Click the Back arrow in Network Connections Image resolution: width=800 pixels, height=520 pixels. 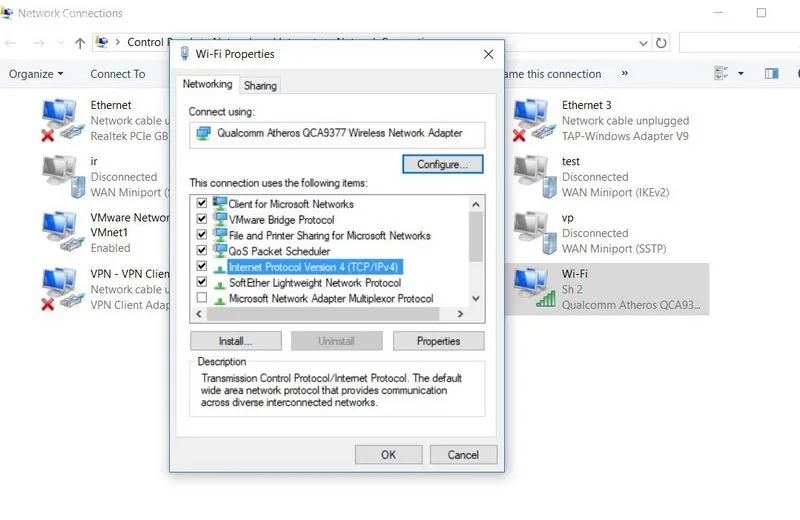pyautogui.click(x=11, y=43)
